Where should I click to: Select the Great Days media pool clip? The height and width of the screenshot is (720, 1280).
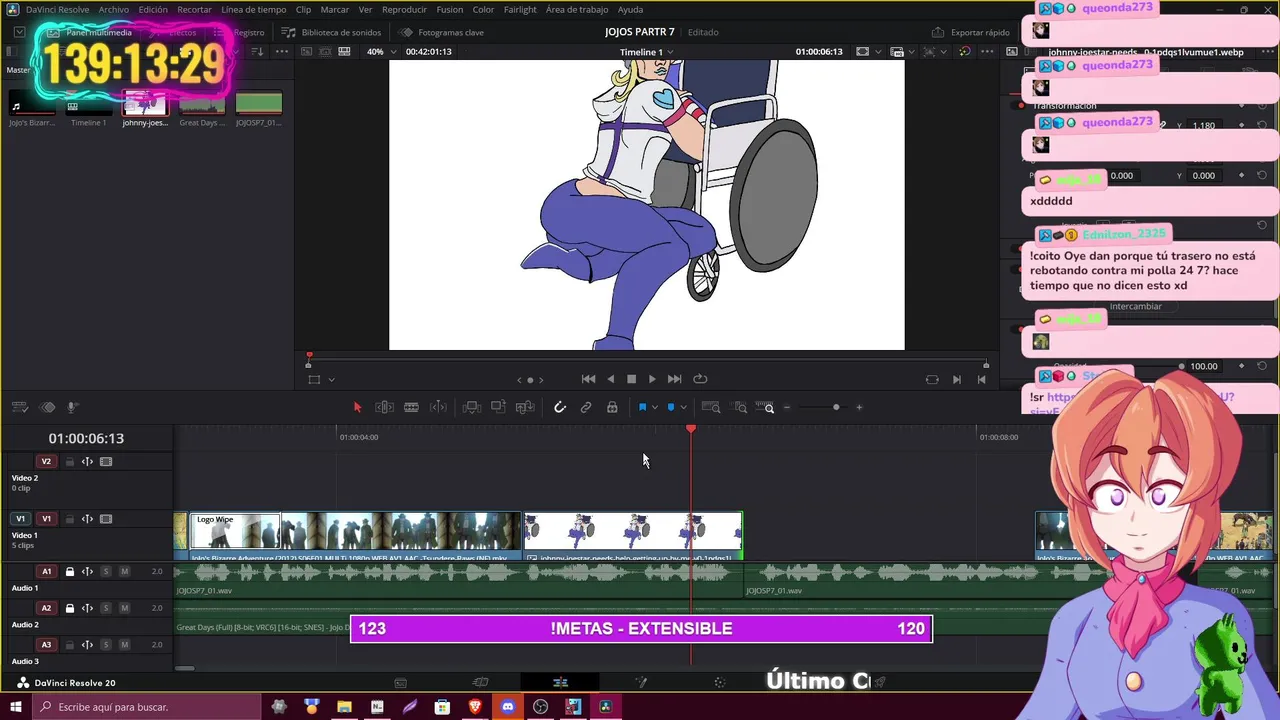[x=202, y=108]
